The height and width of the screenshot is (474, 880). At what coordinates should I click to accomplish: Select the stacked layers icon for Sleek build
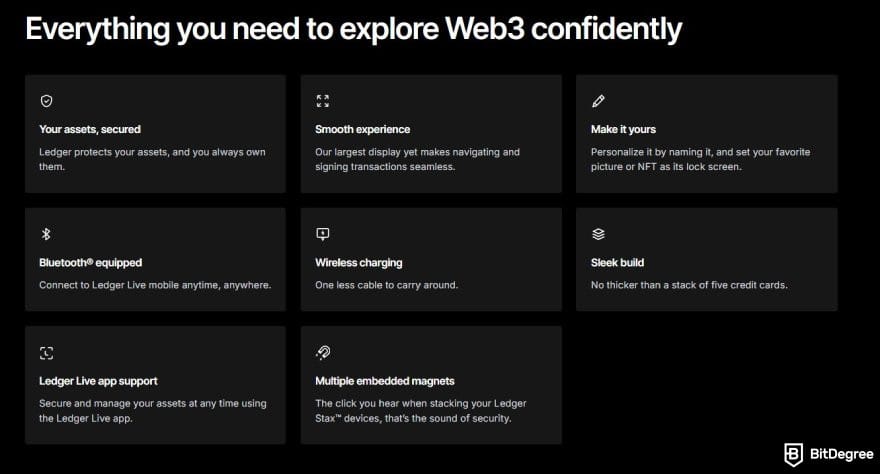[x=598, y=234]
